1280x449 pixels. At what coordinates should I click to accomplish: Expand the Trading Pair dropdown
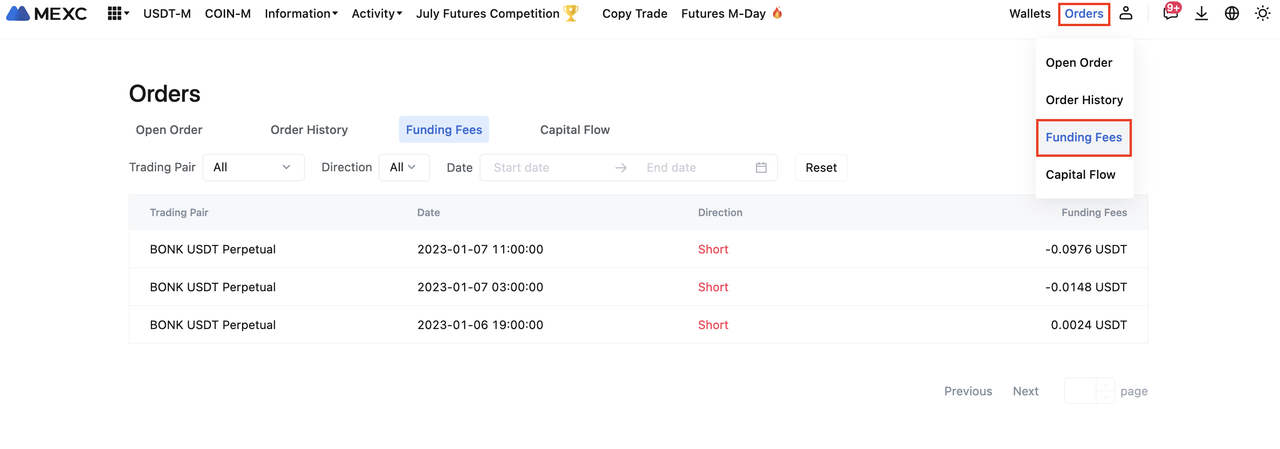[x=253, y=167]
